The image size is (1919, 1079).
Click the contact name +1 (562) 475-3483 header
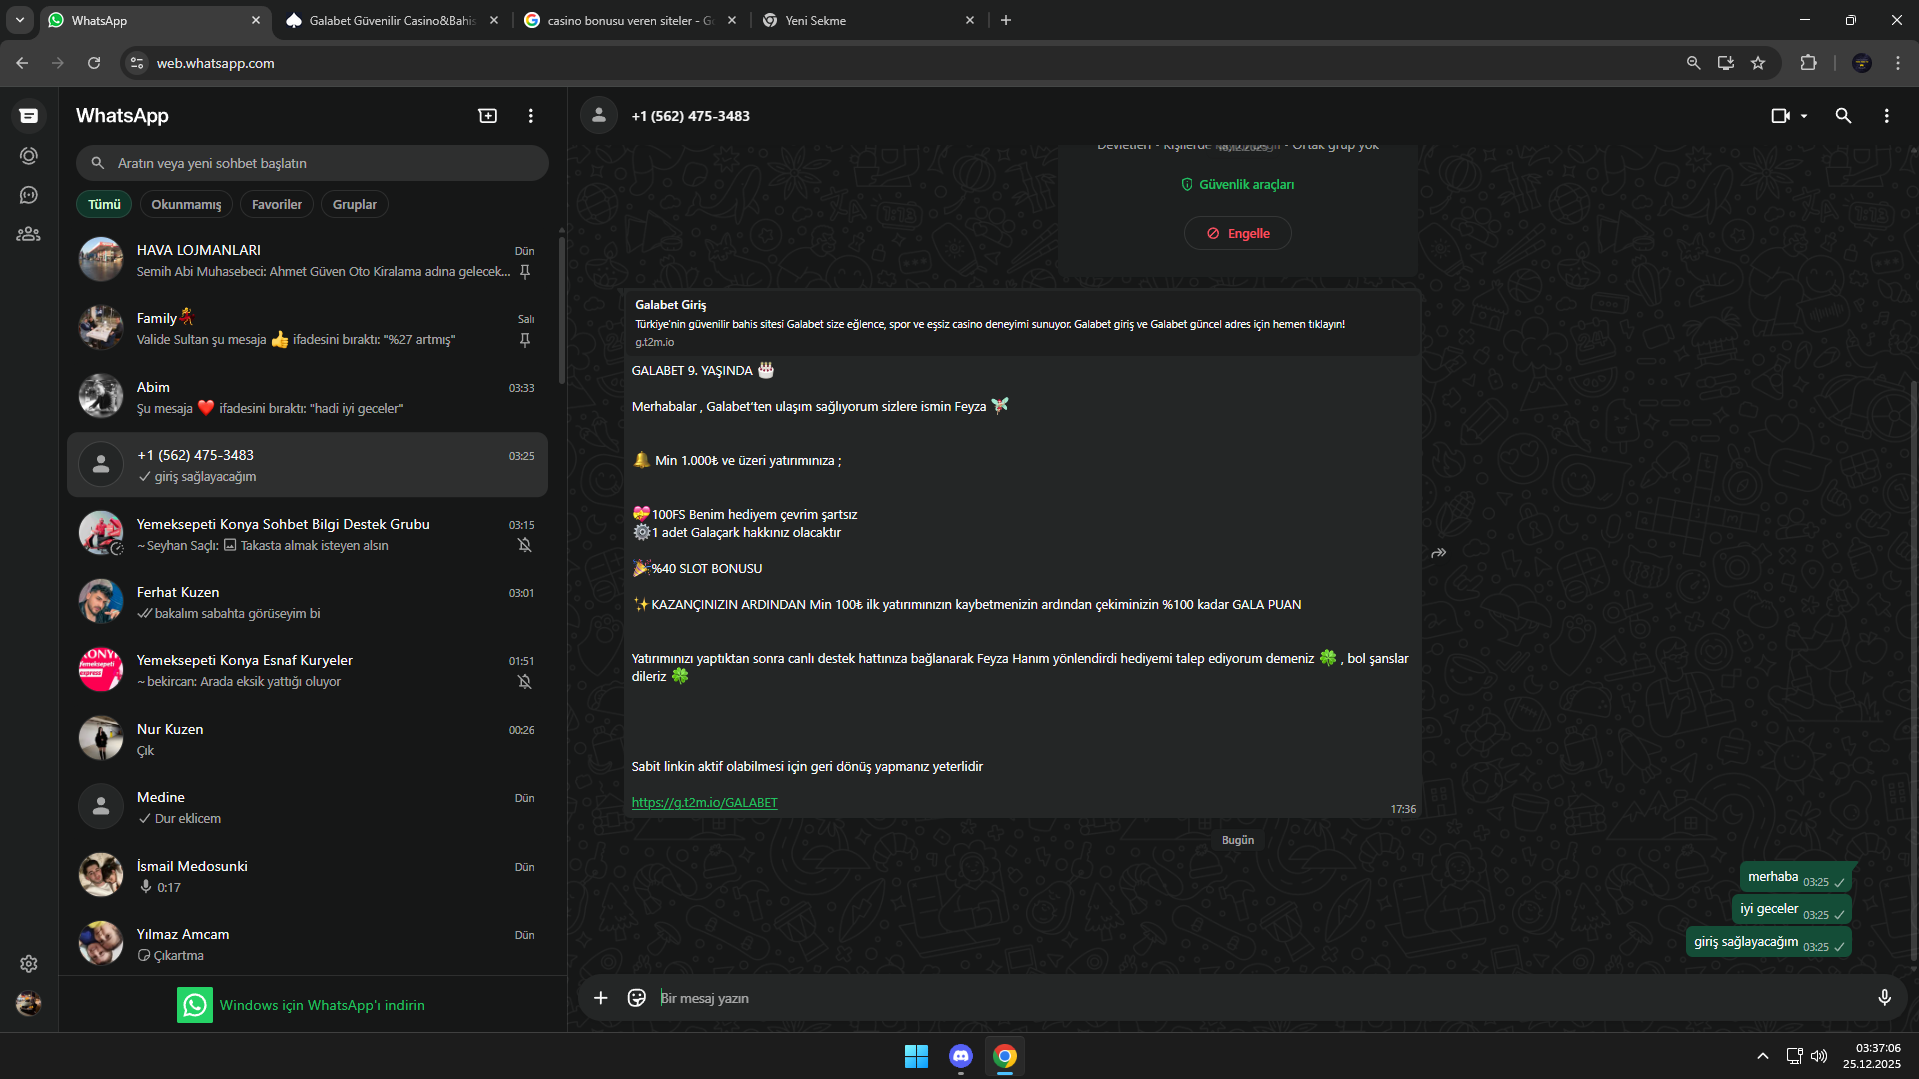point(691,116)
